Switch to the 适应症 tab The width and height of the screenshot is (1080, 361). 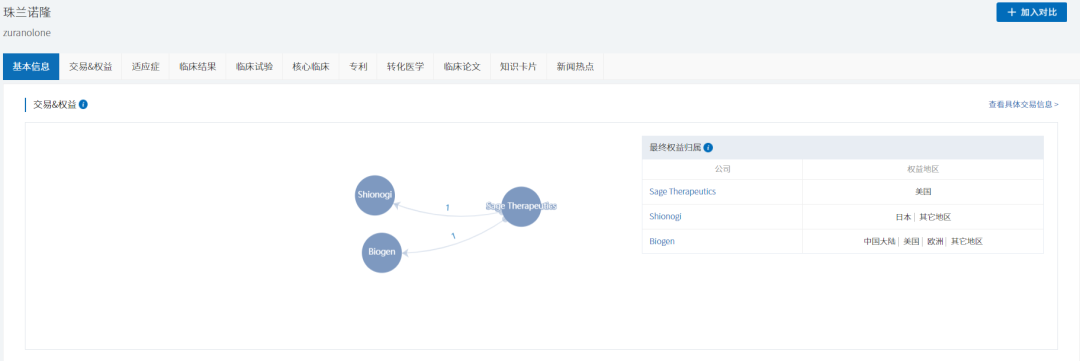[x=145, y=67]
